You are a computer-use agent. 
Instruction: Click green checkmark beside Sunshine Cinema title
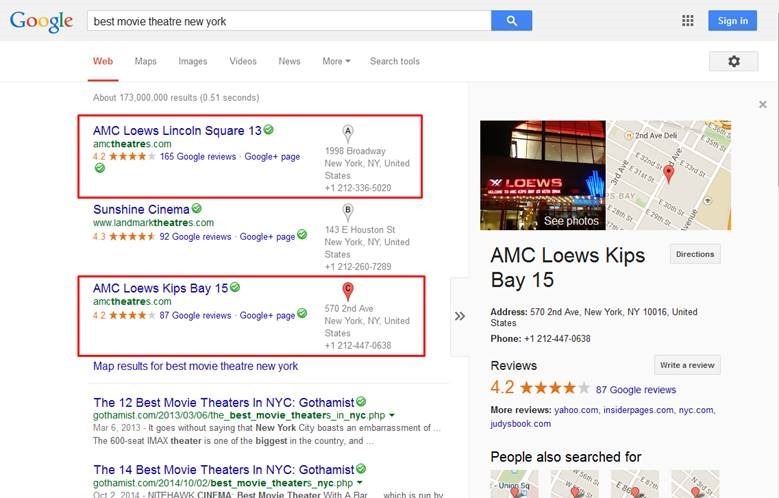(x=197, y=209)
